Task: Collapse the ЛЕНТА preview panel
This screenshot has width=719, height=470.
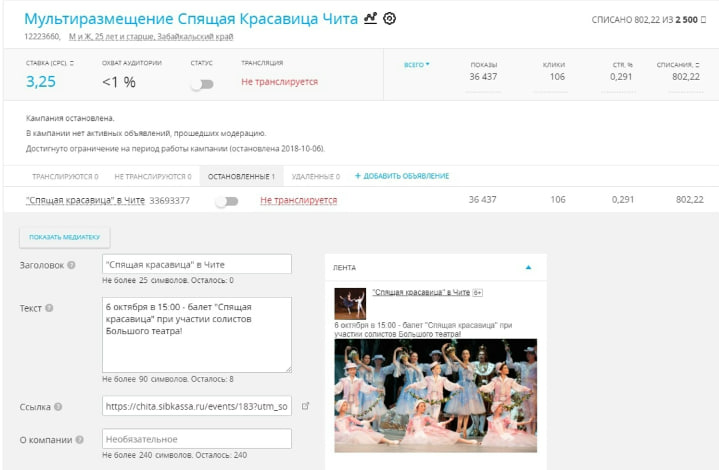Action: coord(528,267)
